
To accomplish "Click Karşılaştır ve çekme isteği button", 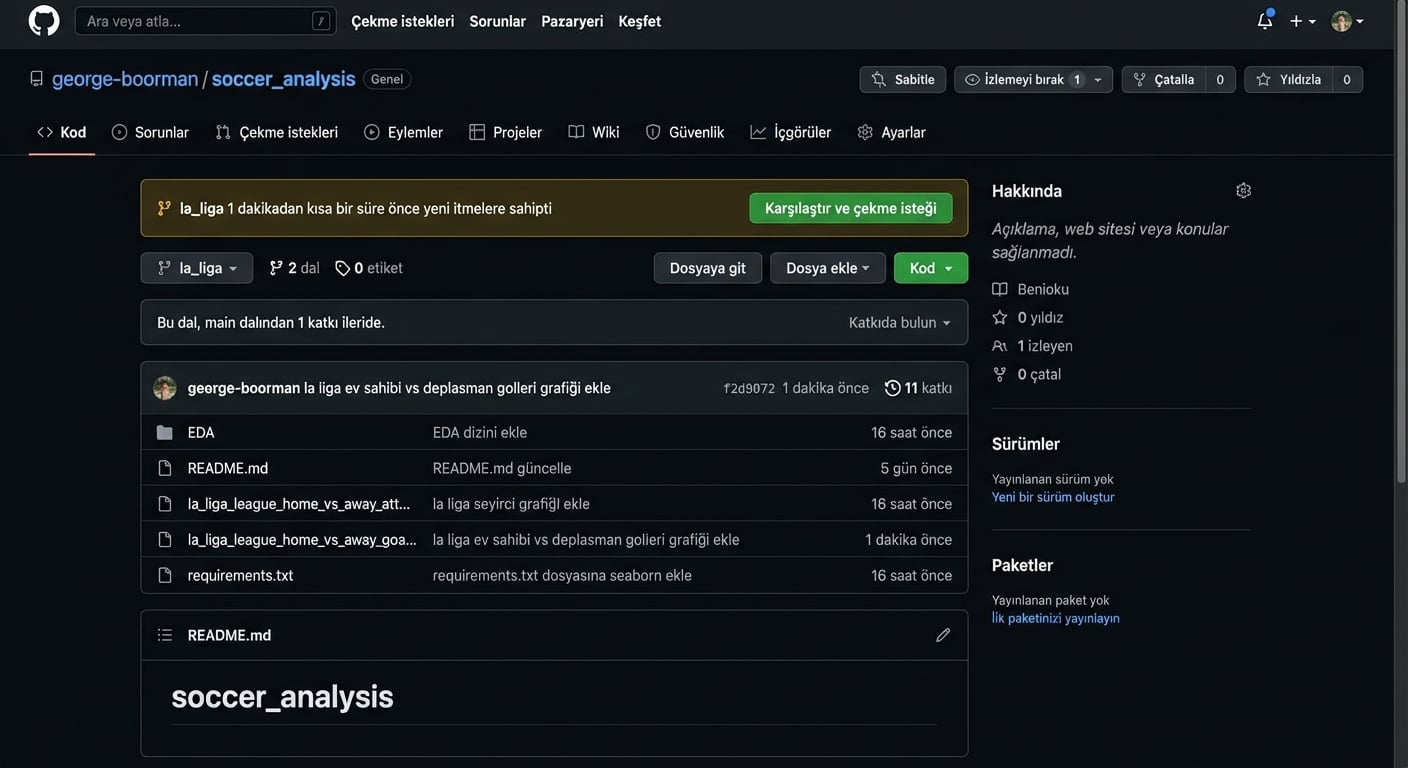I will pyautogui.click(x=850, y=208).
